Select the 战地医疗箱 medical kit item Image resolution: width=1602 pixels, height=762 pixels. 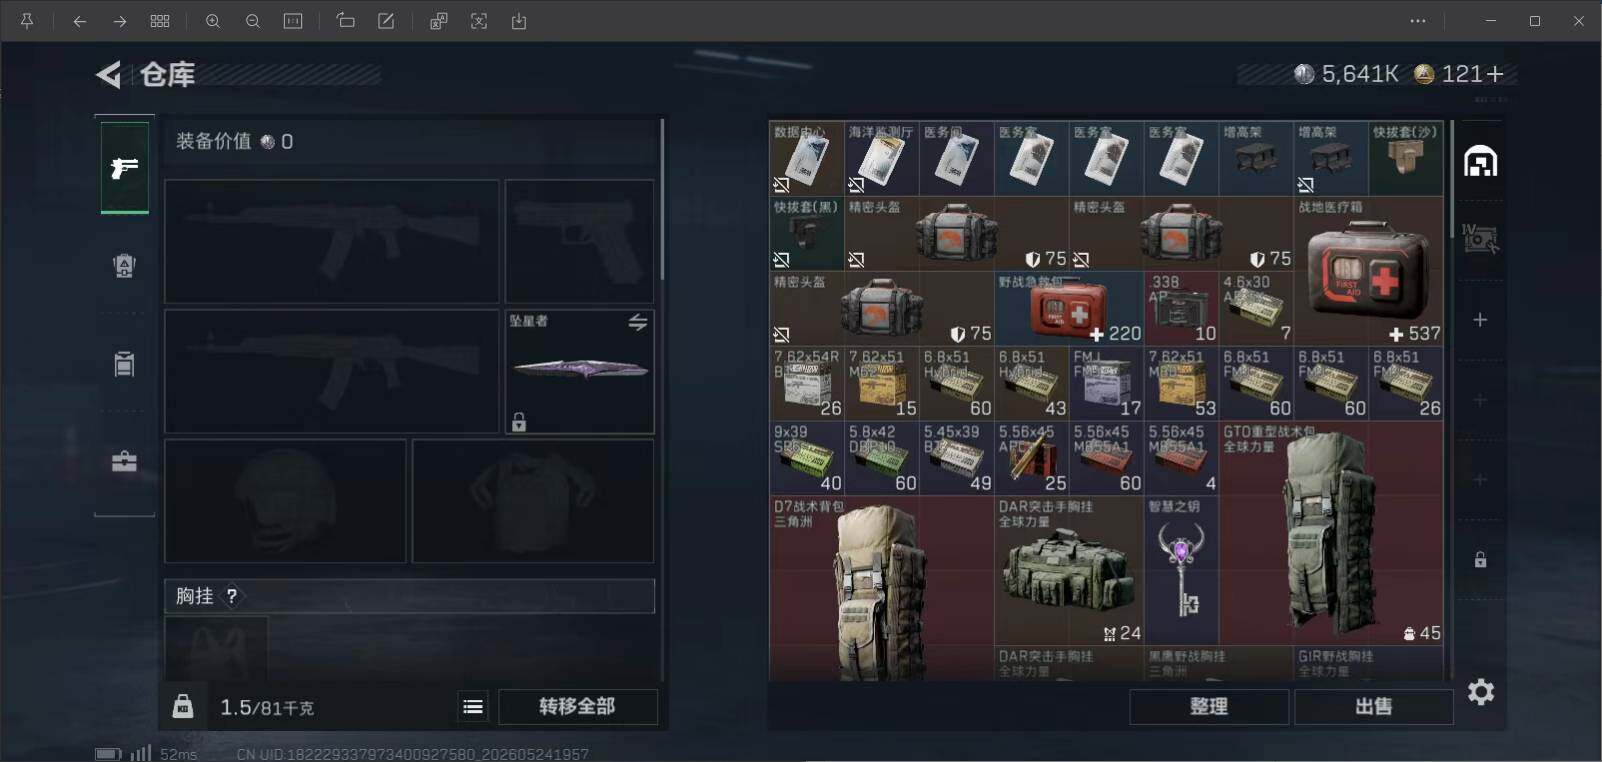pyautogui.click(x=1369, y=271)
